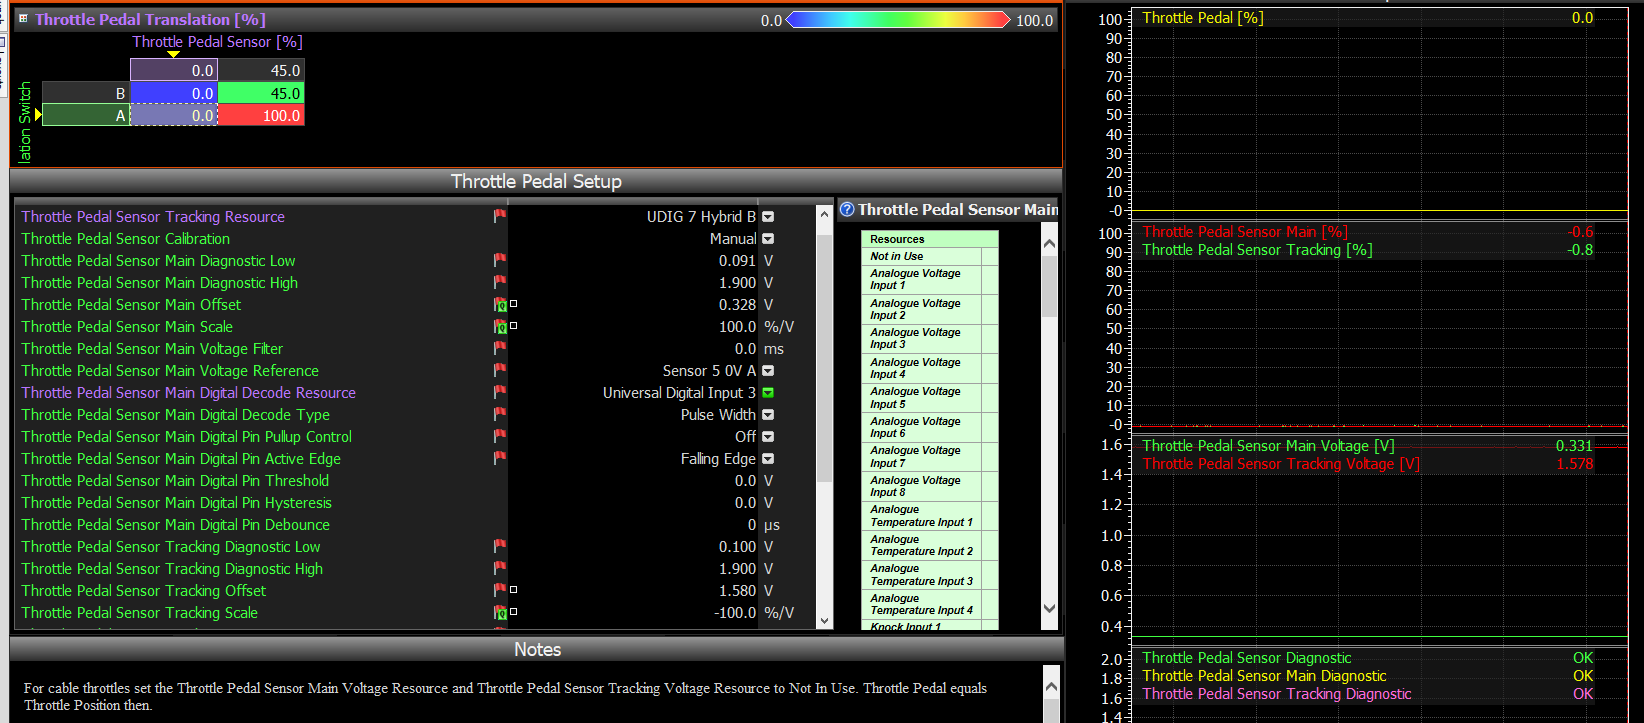Open the Sensor 5 0V A dropdown

coord(768,370)
